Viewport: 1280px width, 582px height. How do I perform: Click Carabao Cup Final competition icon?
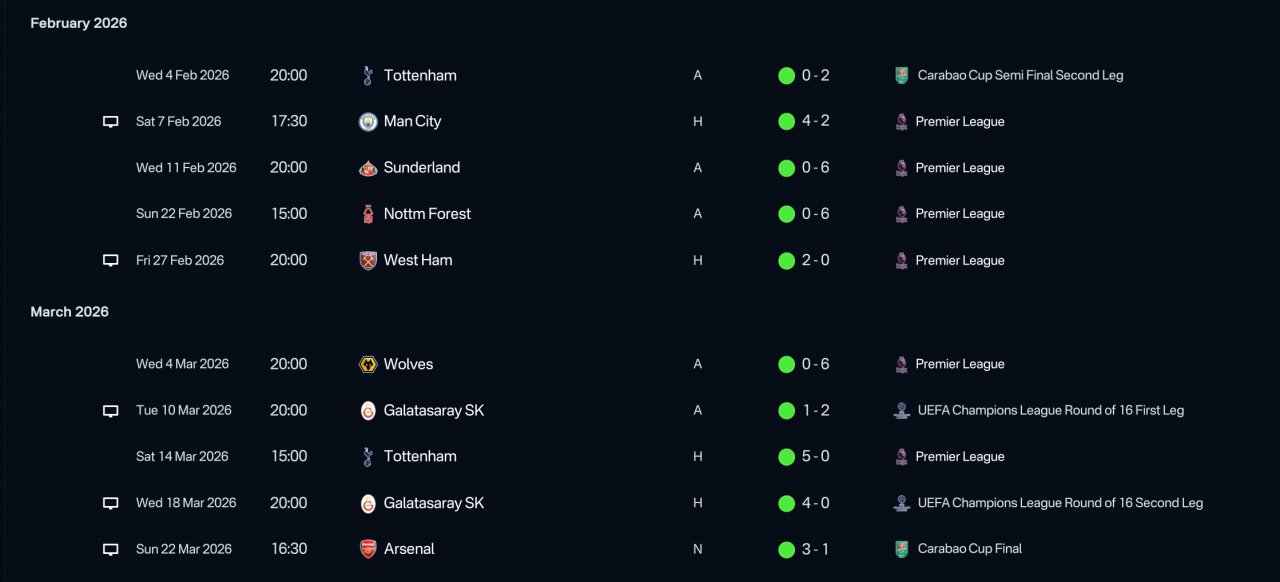coord(902,549)
